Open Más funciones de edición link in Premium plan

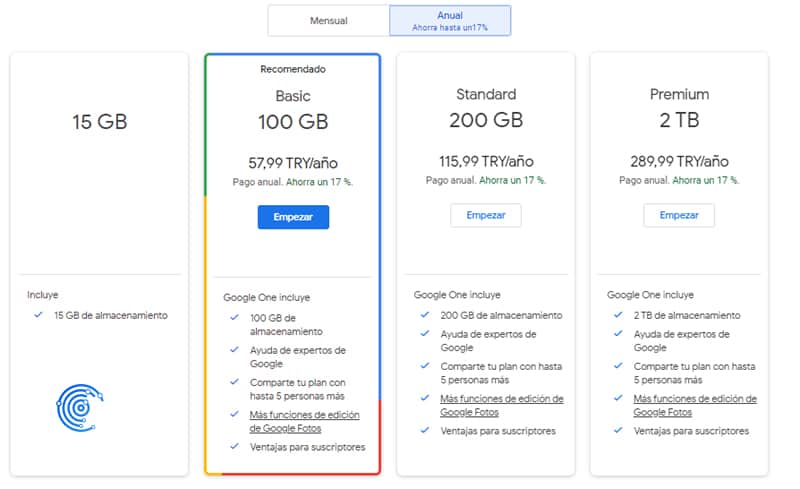(x=695, y=405)
